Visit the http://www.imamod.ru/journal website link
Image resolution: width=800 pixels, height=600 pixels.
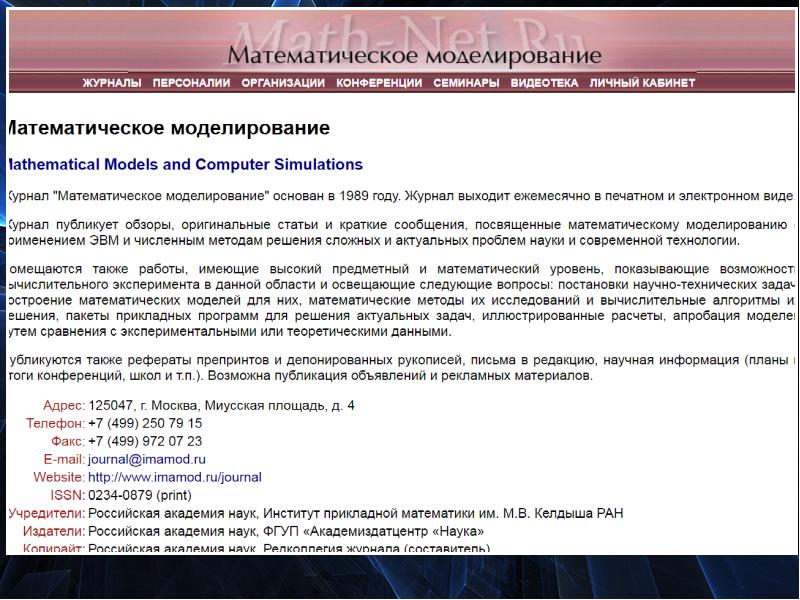[x=174, y=477]
